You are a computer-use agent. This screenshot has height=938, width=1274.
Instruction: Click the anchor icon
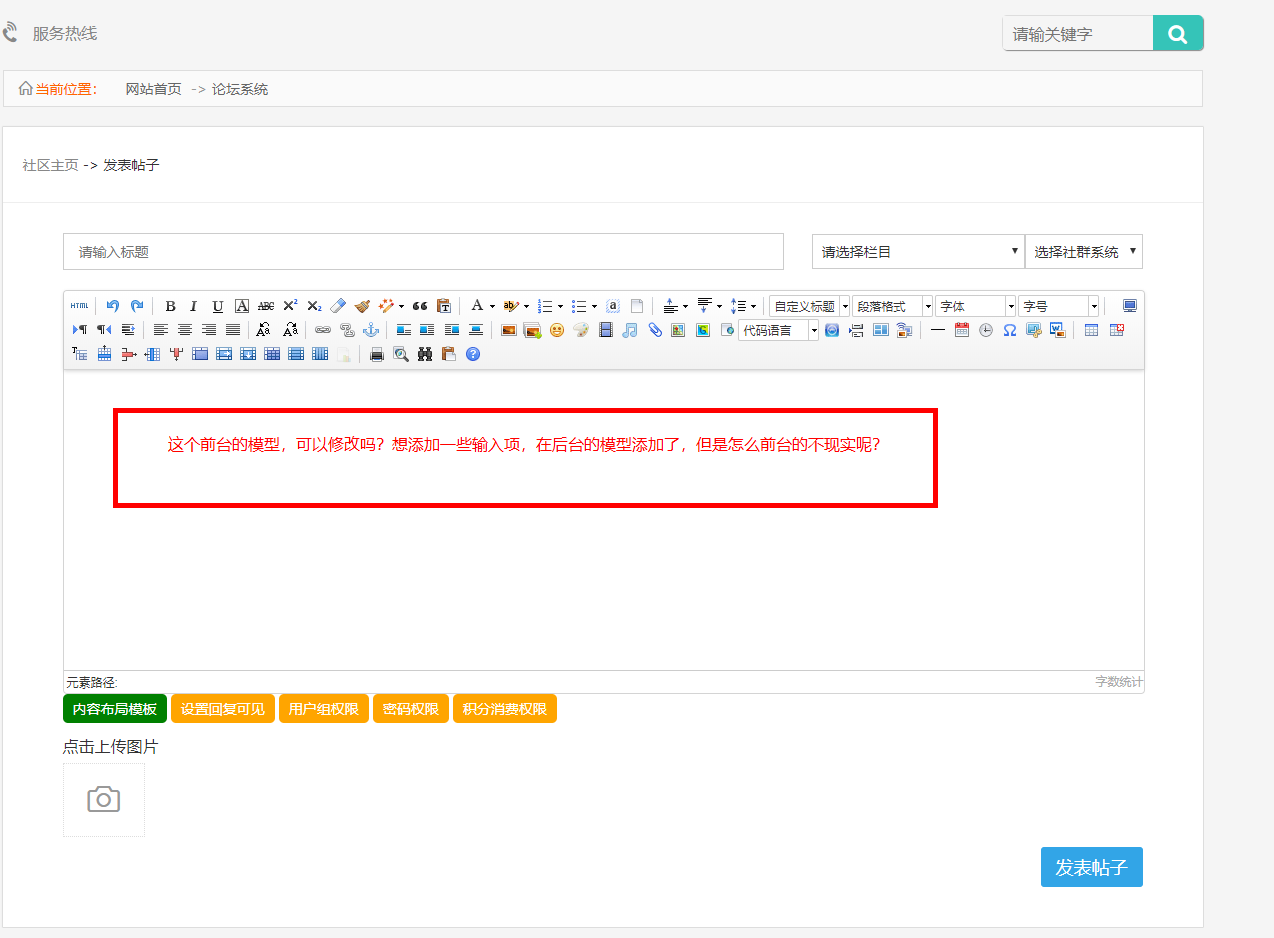click(x=370, y=330)
